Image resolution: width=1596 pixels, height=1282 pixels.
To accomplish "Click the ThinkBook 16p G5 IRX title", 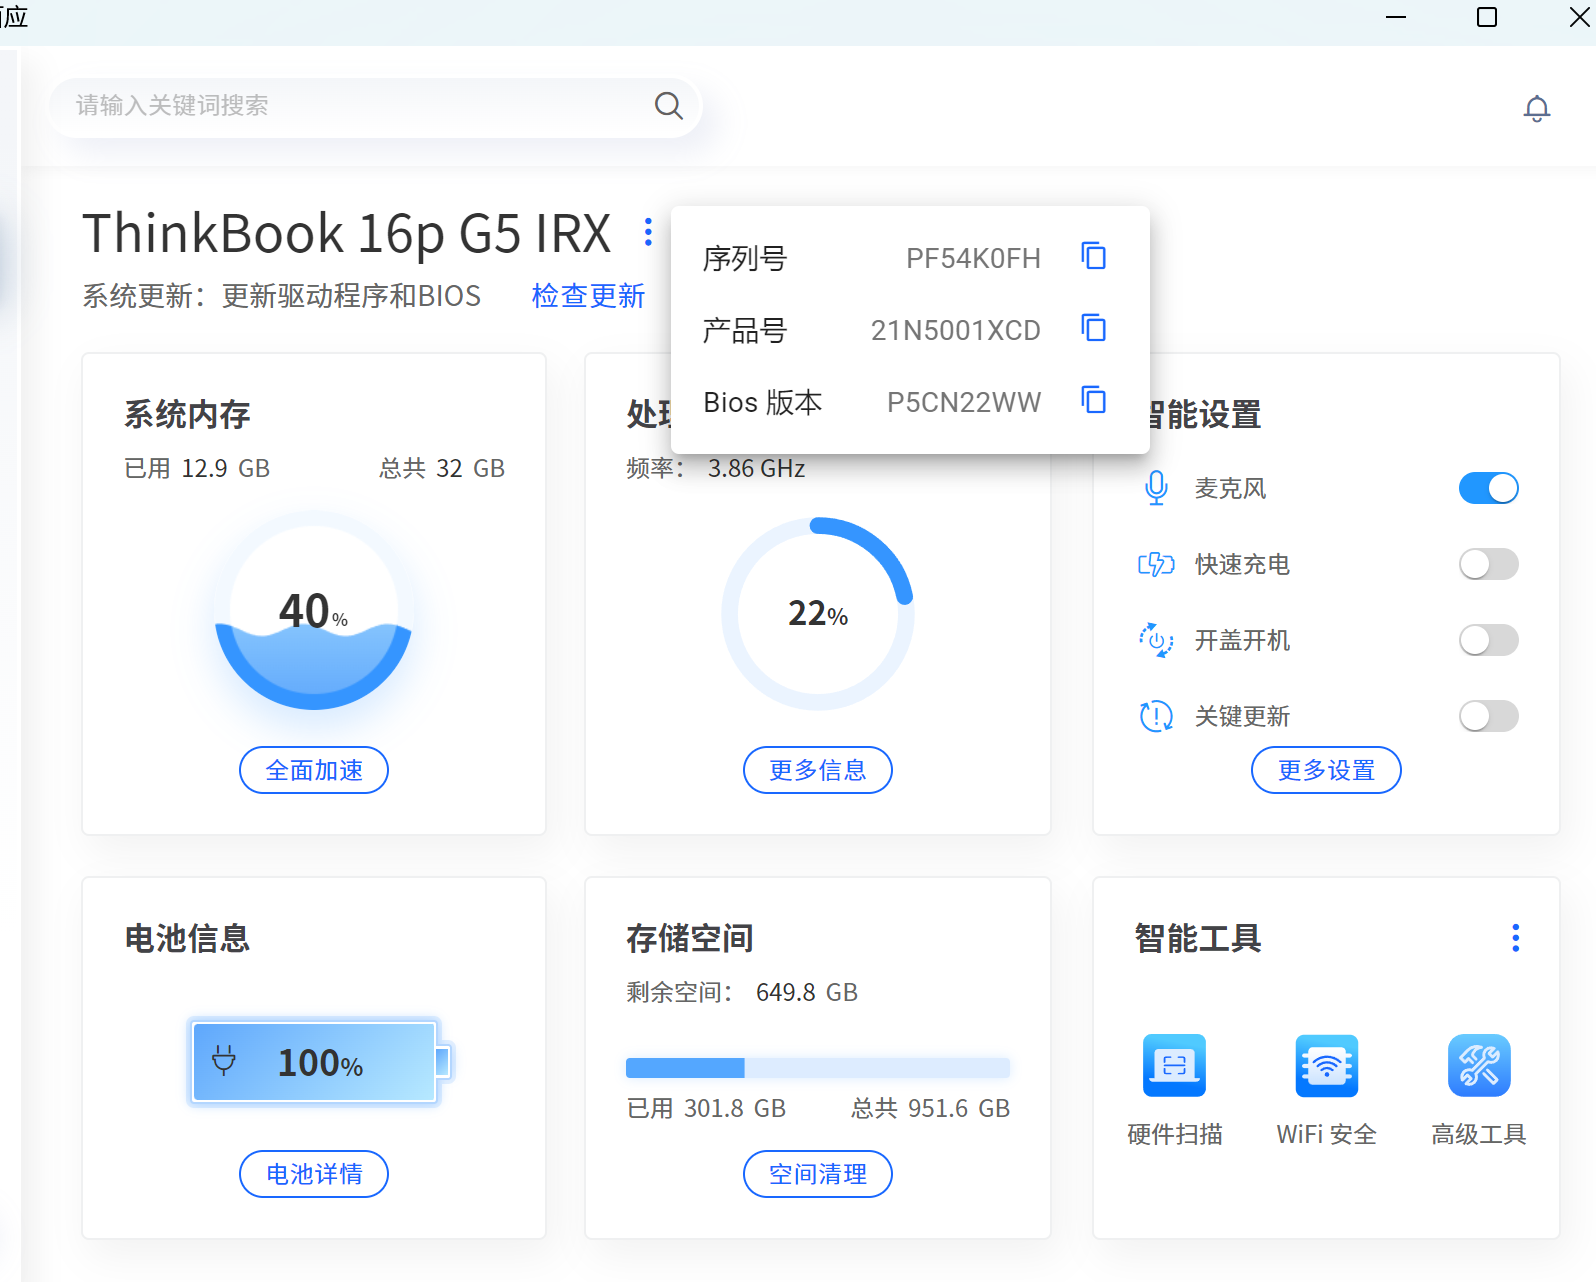I will pyautogui.click(x=346, y=233).
